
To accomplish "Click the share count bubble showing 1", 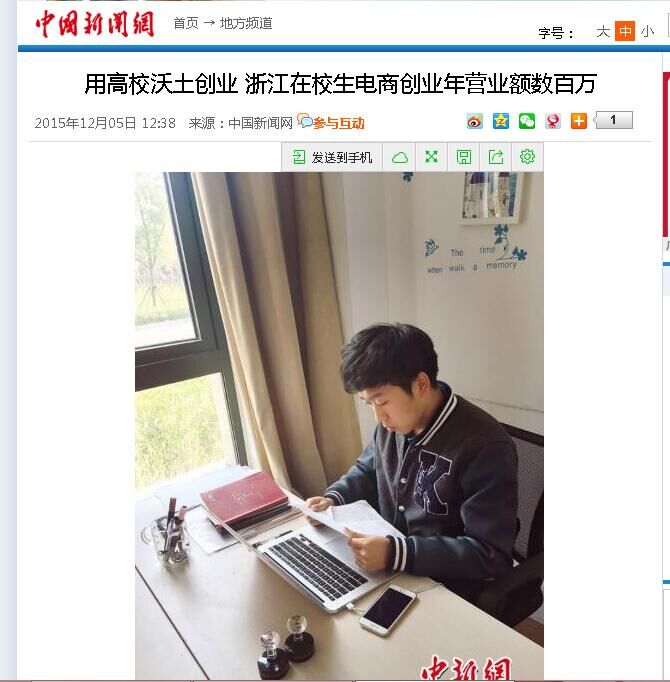I will tap(614, 120).
